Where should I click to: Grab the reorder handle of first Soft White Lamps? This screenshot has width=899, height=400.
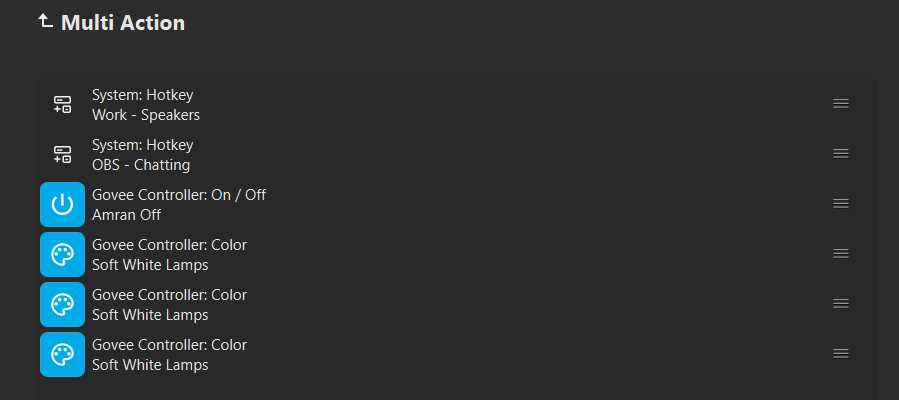pyautogui.click(x=841, y=253)
